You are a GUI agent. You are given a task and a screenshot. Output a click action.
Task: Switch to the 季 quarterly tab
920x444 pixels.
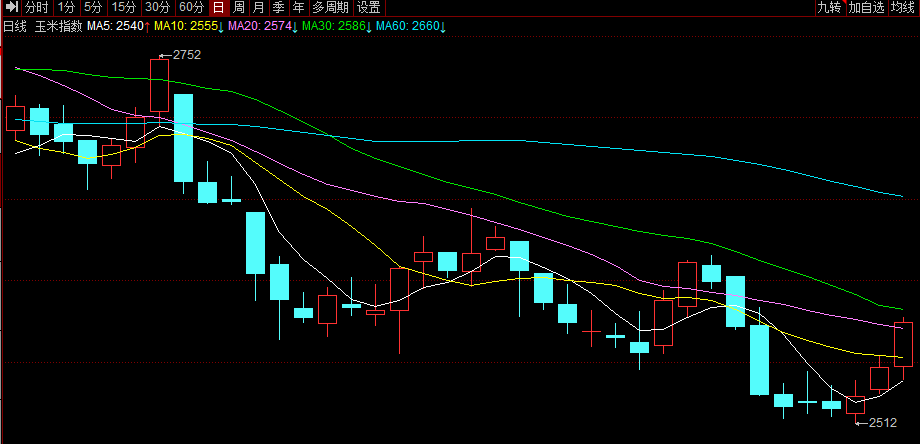pyautogui.click(x=279, y=8)
